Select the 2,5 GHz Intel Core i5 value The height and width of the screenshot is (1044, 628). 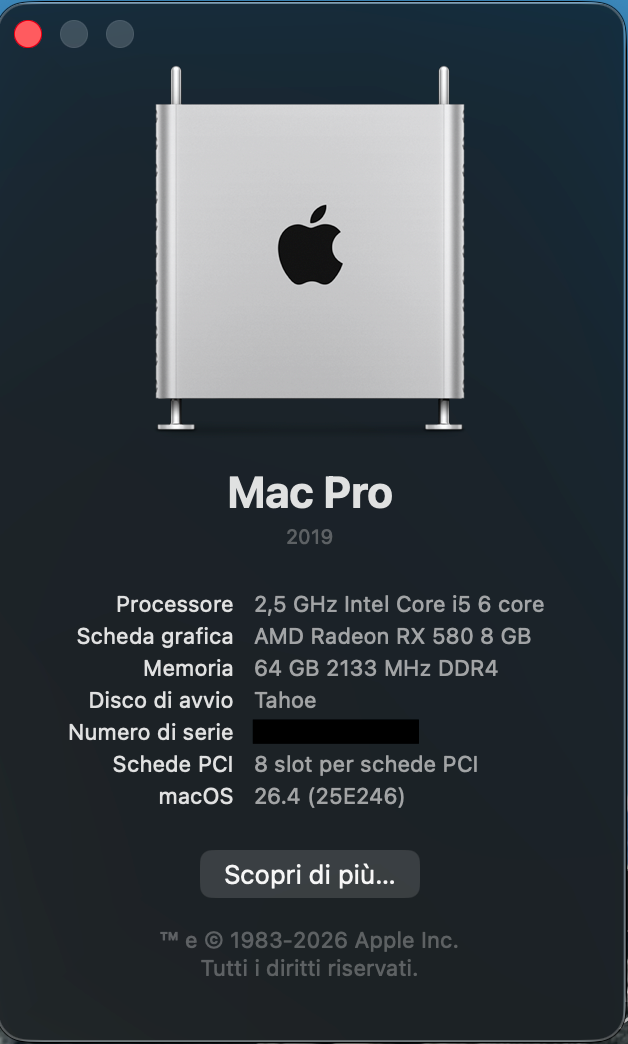[x=399, y=604]
